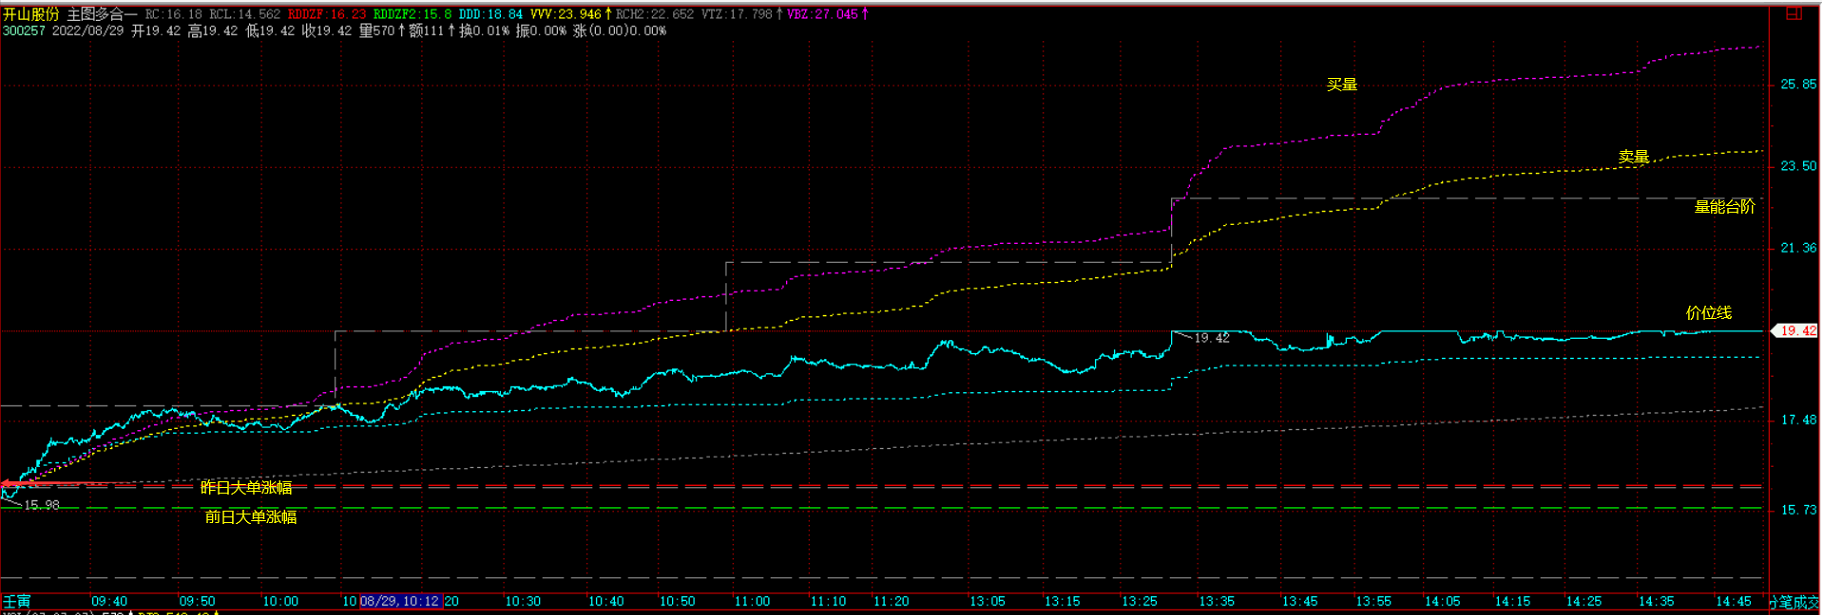Viewport: 1822px width, 615px height.
Task: Select the cyan DDD:18.84 indicator value
Action: [x=491, y=14]
